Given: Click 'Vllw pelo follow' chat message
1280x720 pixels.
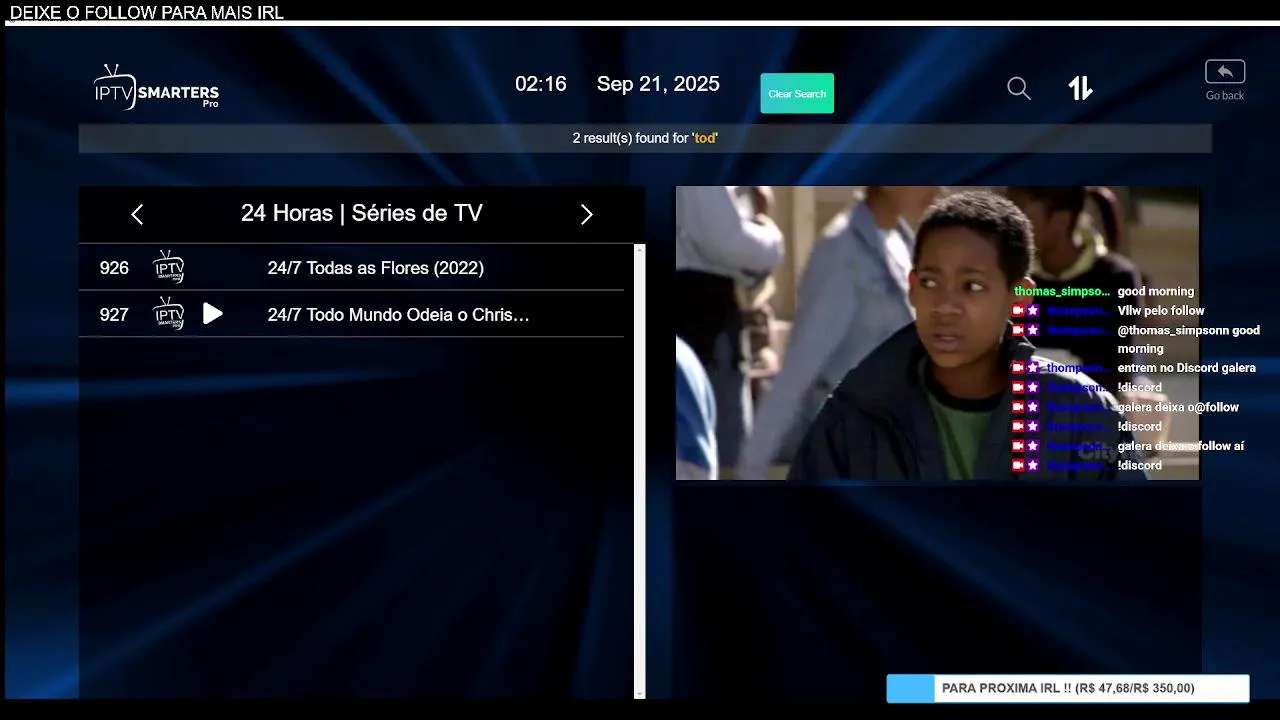Looking at the screenshot, I should click(1161, 311).
